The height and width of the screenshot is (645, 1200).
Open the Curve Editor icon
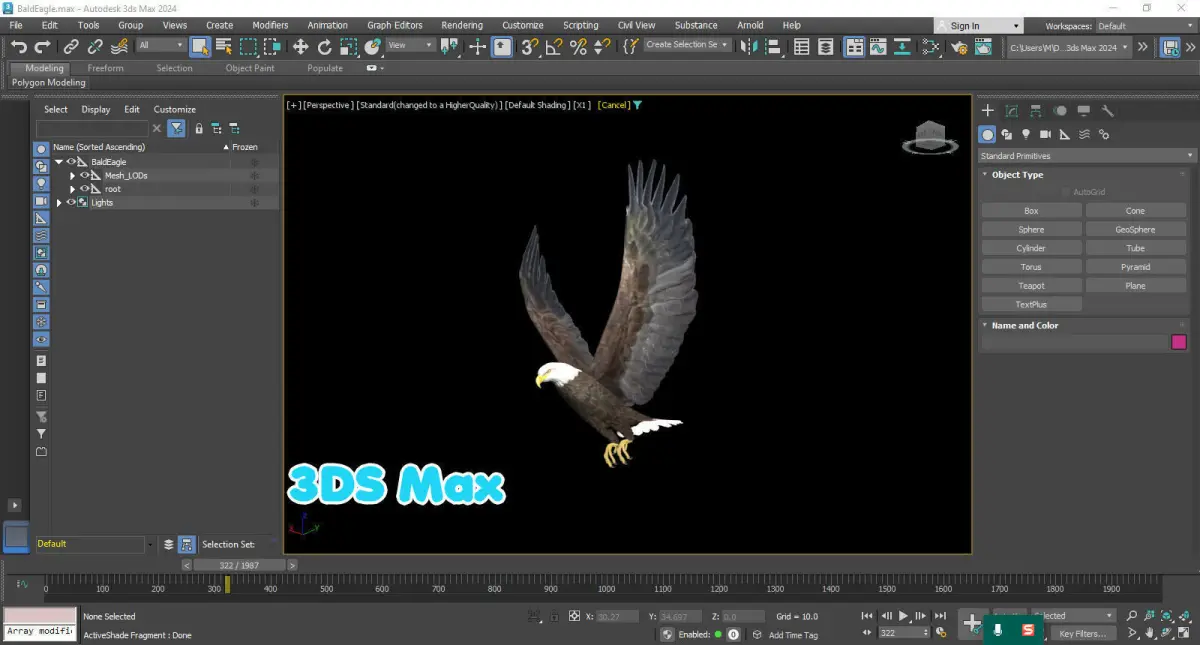coord(878,46)
